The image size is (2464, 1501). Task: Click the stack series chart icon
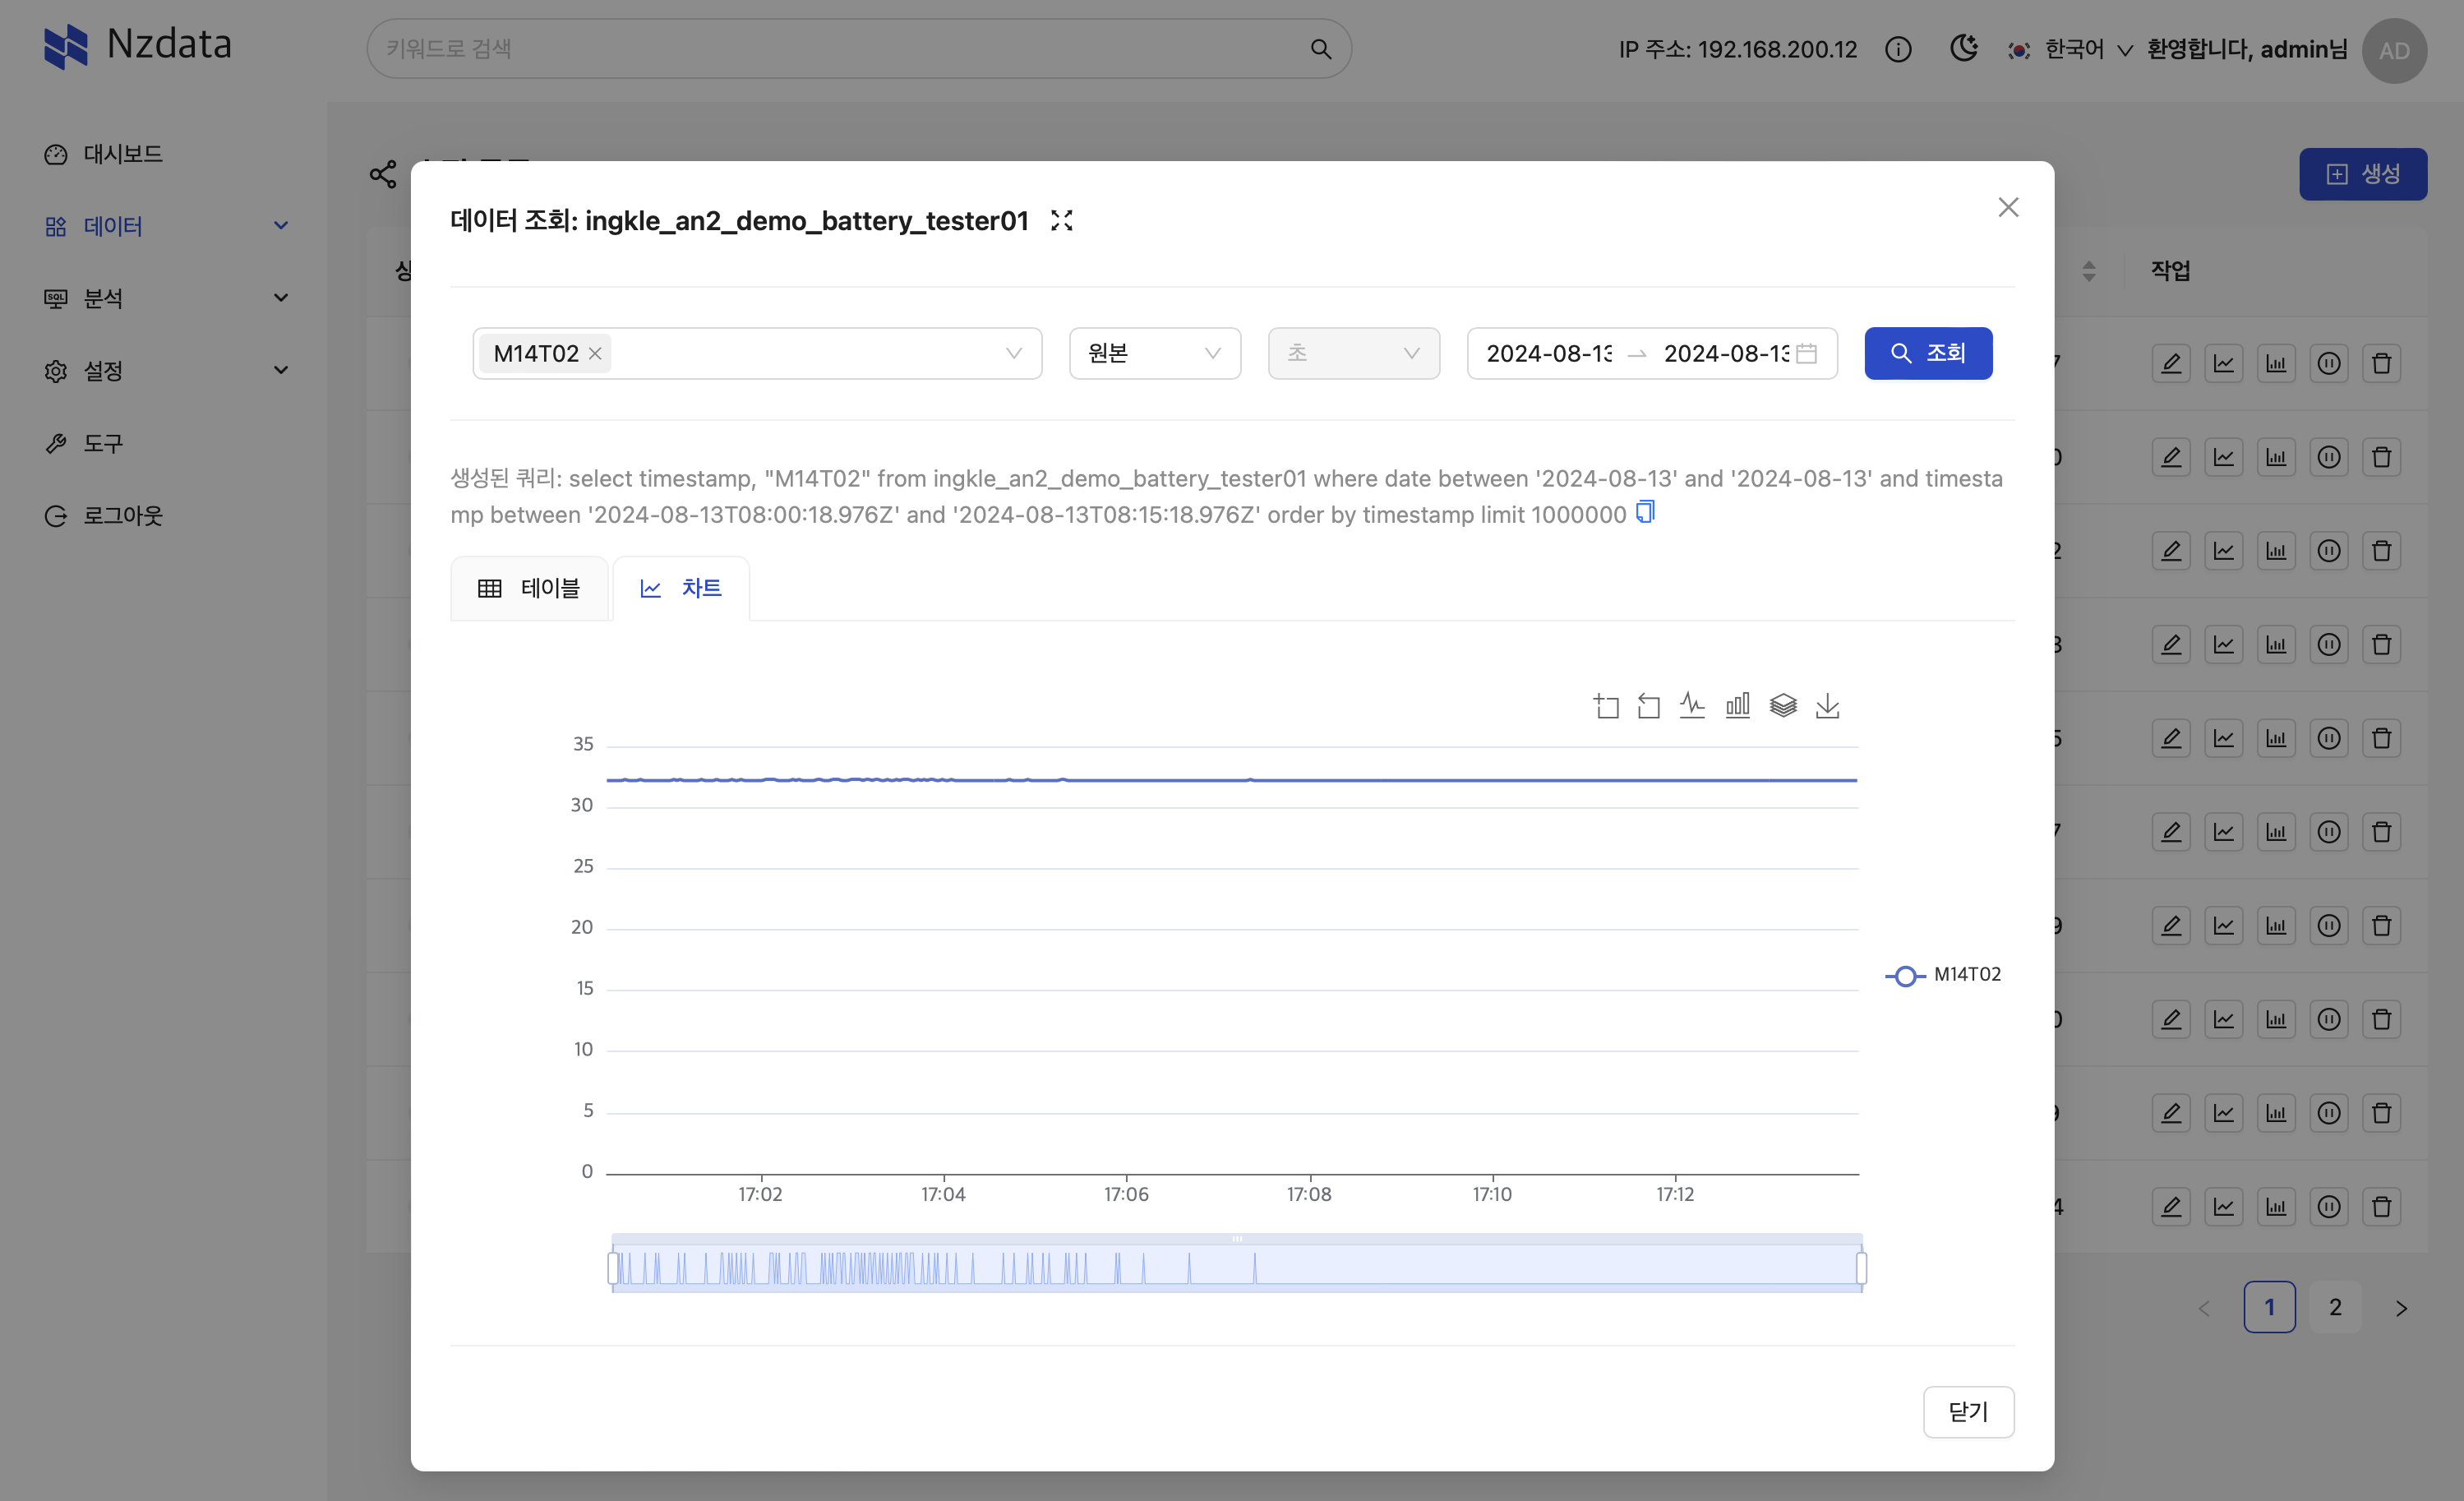(x=1783, y=706)
